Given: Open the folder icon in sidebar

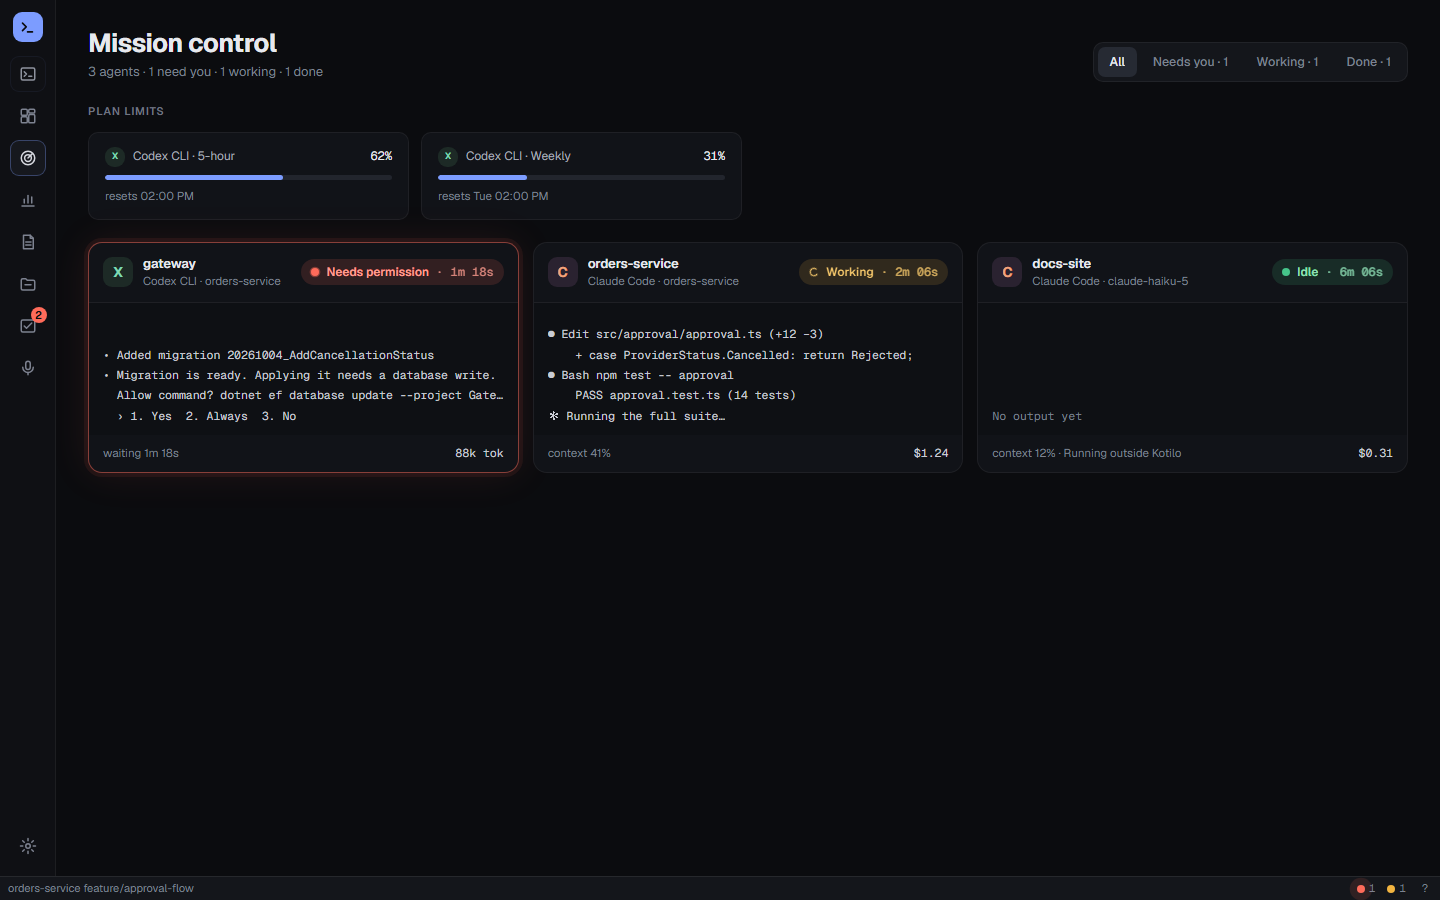Looking at the screenshot, I should coord(28,284).
